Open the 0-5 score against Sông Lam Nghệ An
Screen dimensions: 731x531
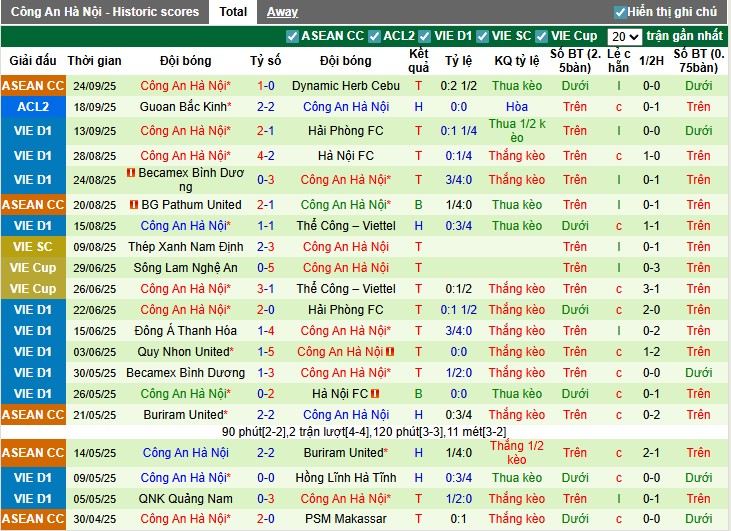click(266, 268)
